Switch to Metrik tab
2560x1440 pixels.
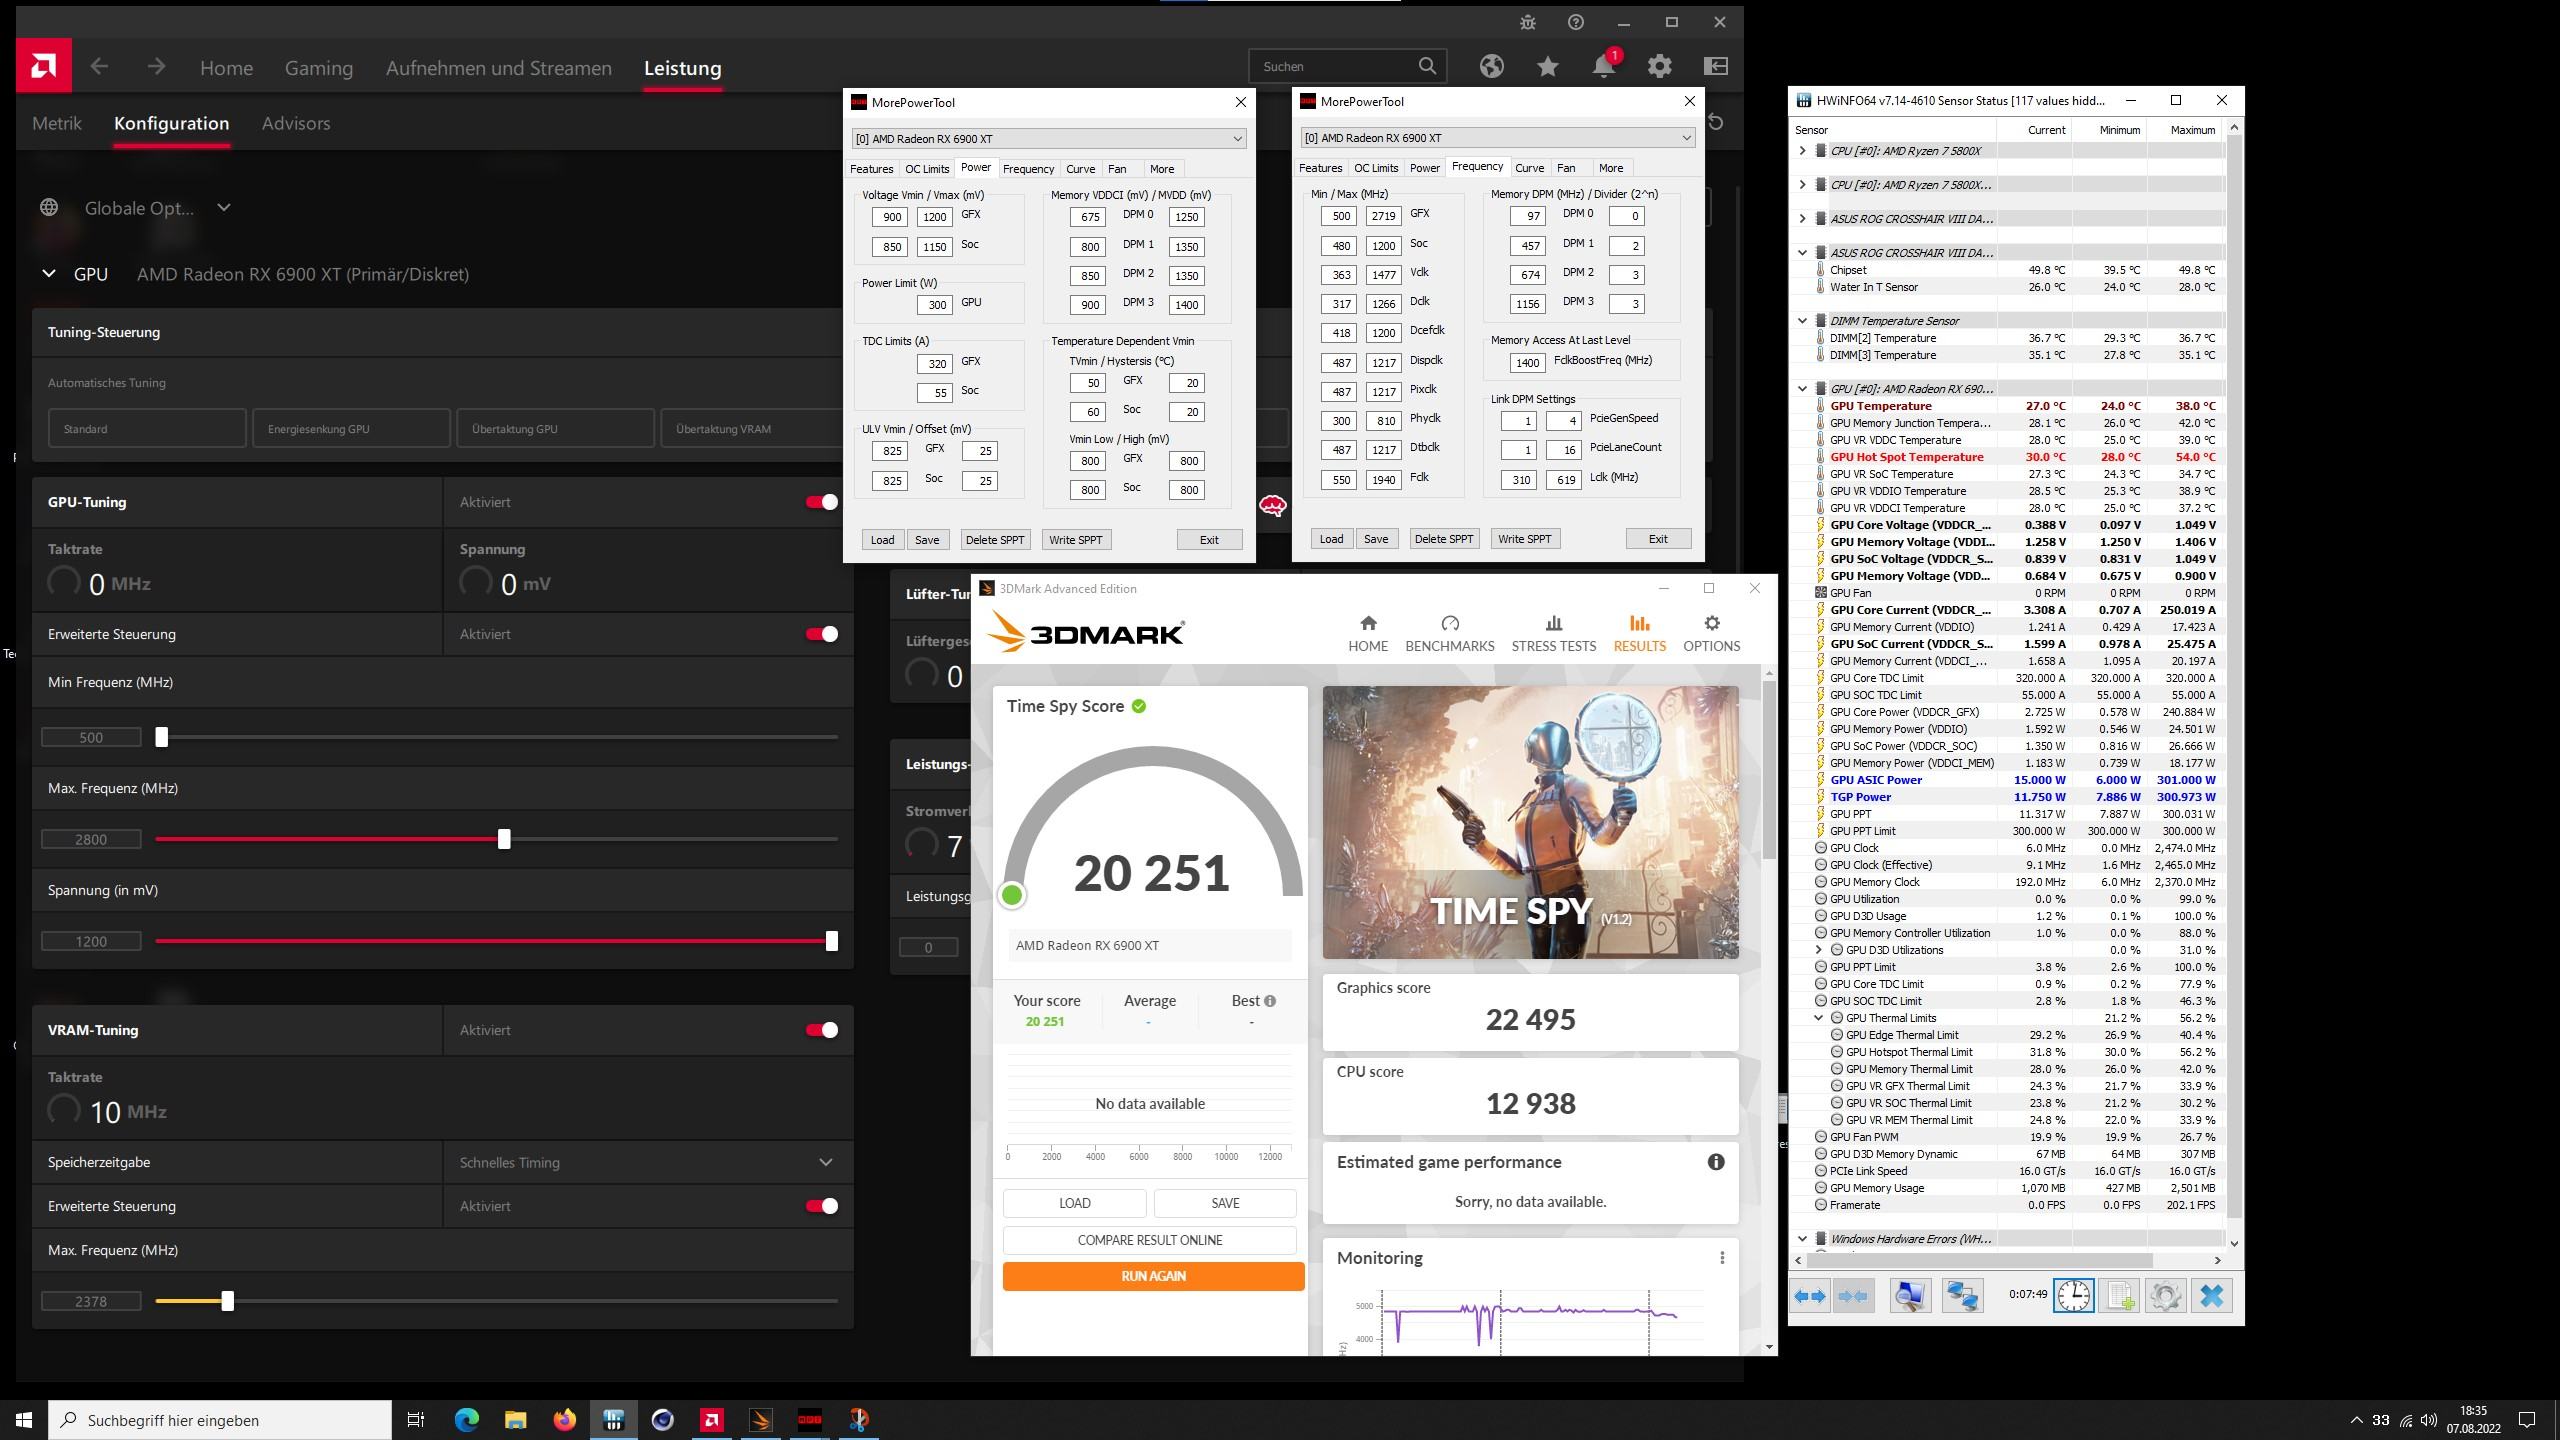click(56, 123)
